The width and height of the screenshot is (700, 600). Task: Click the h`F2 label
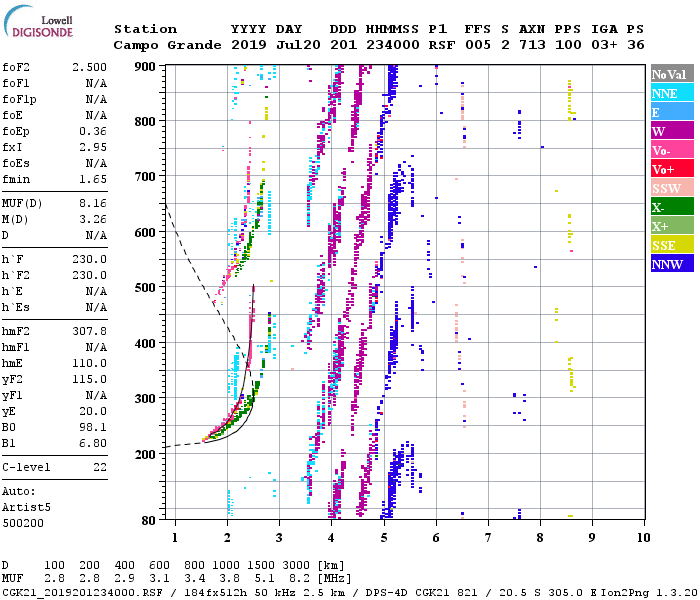click(16, 275)
